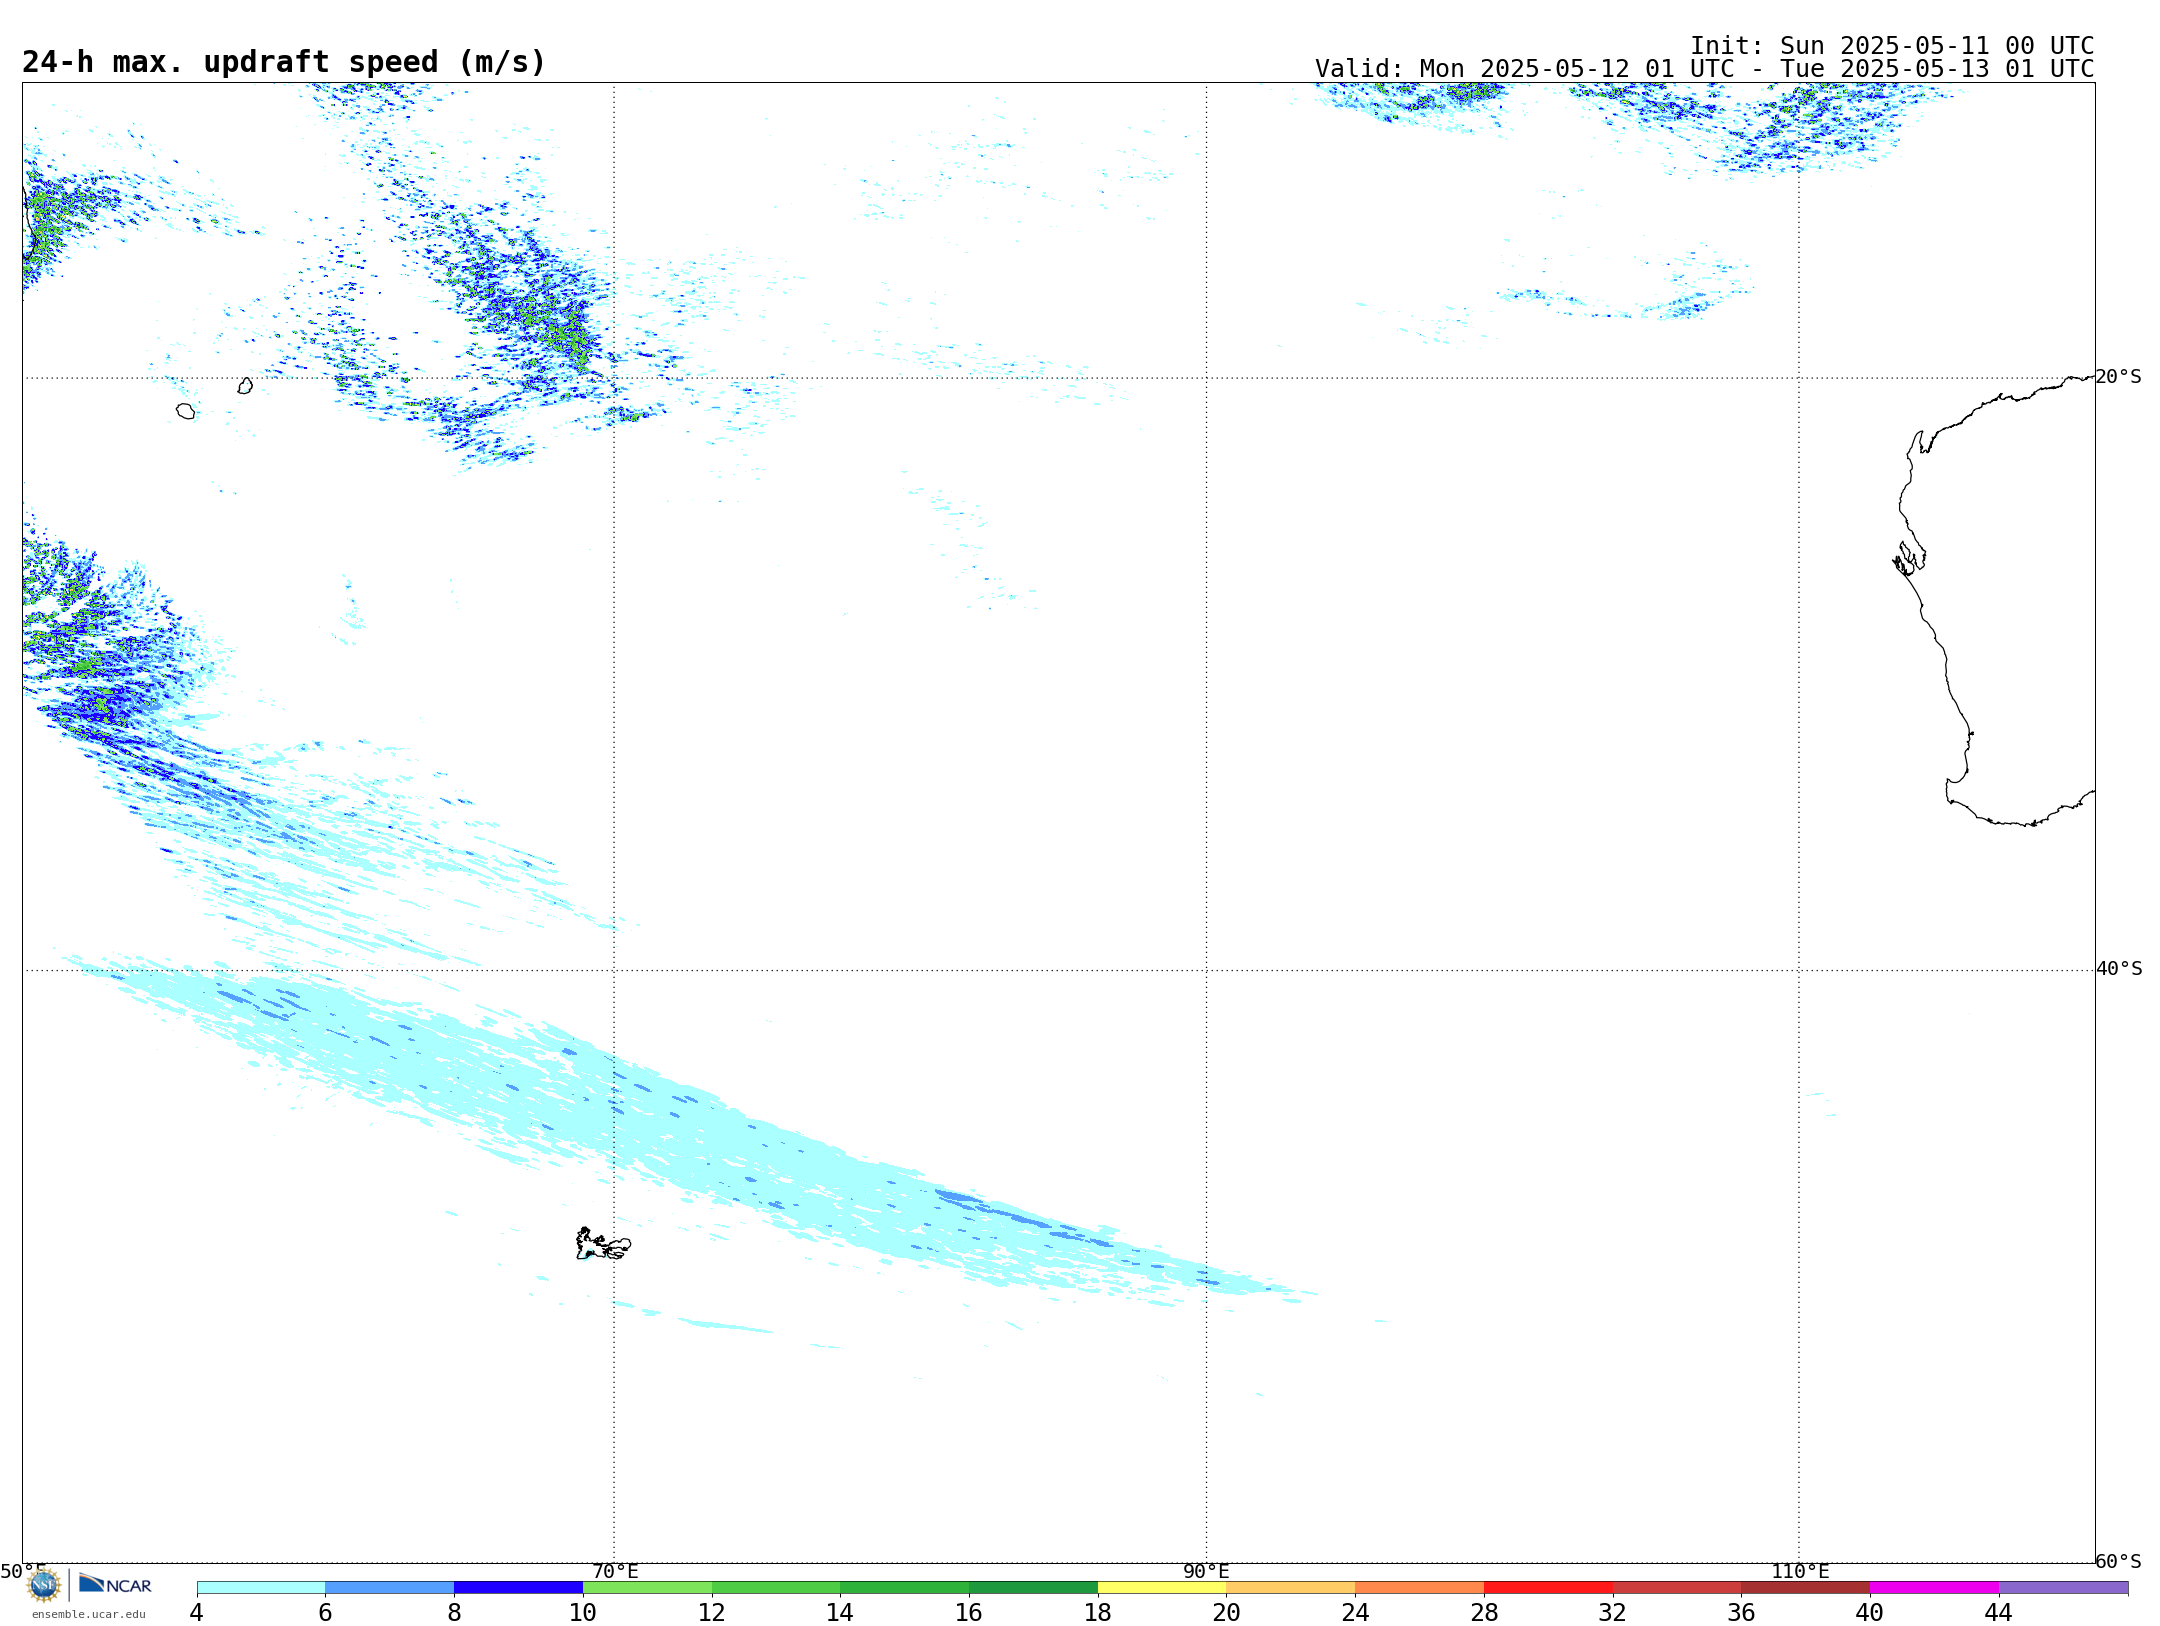Click the colorbar value label 18
The width and height of the screenshot is (2160, 1626).
pyautogui.click(x=1098, y=1612)
